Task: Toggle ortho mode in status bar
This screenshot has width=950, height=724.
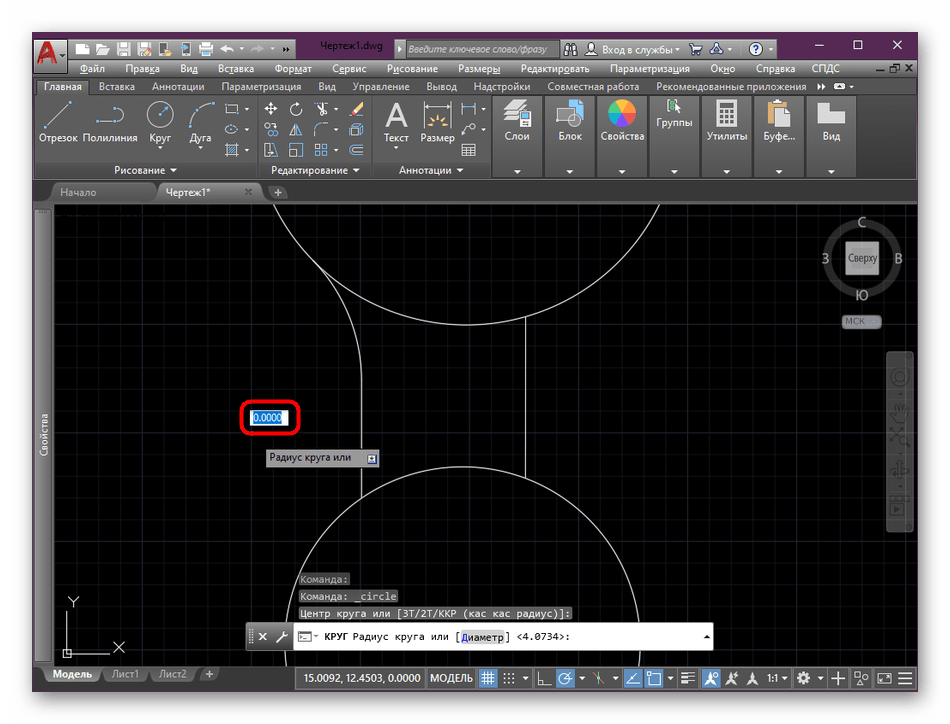Action: click(543, 678)
